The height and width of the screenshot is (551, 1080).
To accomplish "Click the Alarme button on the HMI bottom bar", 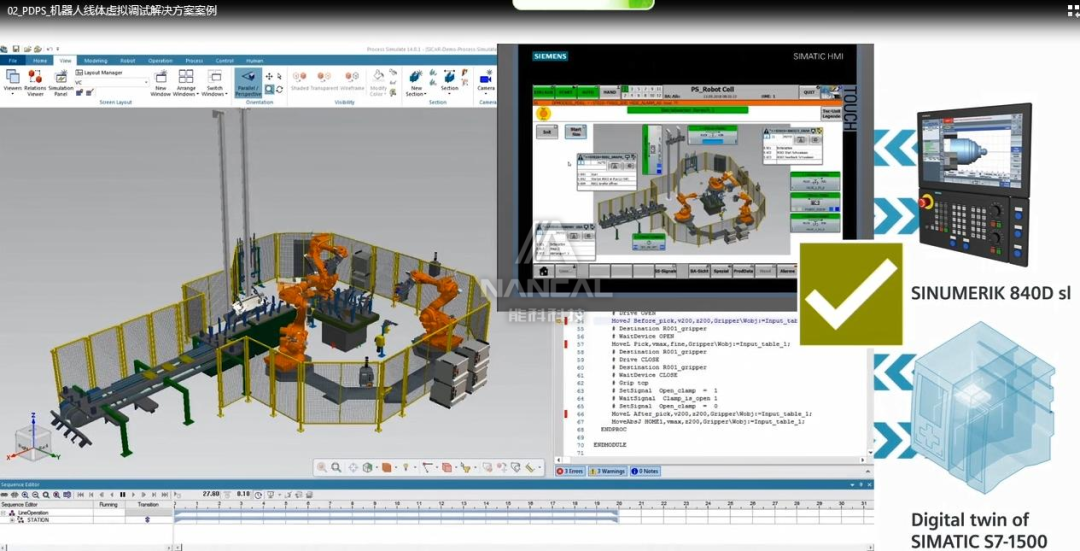I will coord(787,271).
